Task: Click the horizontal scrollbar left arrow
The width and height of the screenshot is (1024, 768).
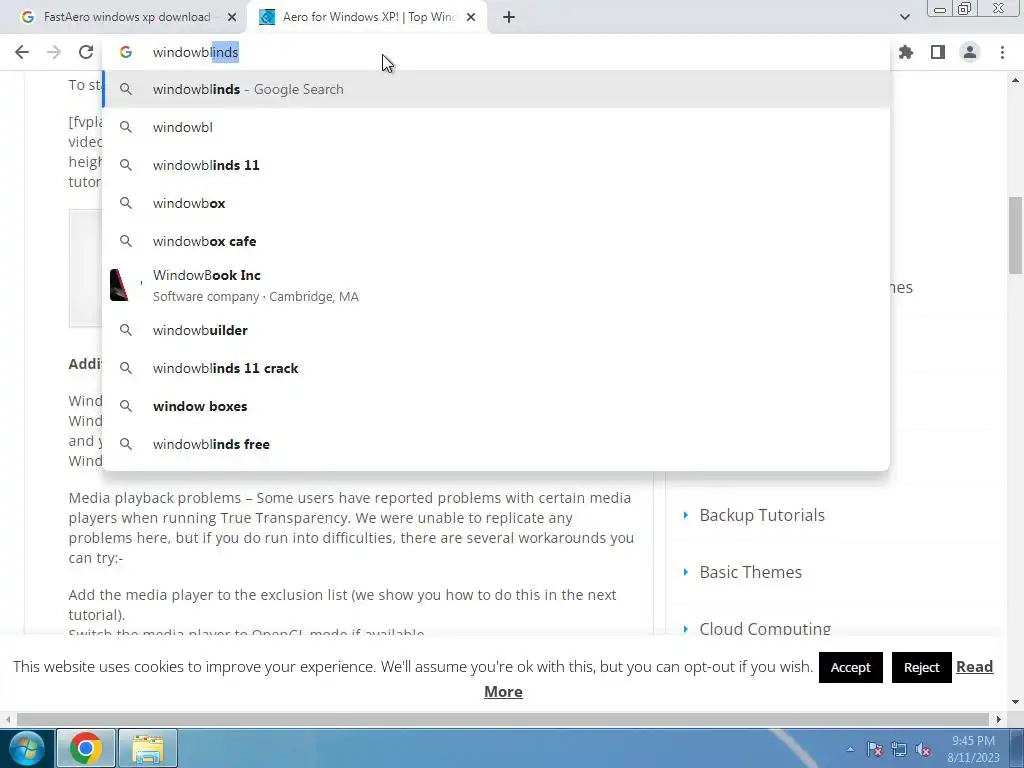Action: 7,720
